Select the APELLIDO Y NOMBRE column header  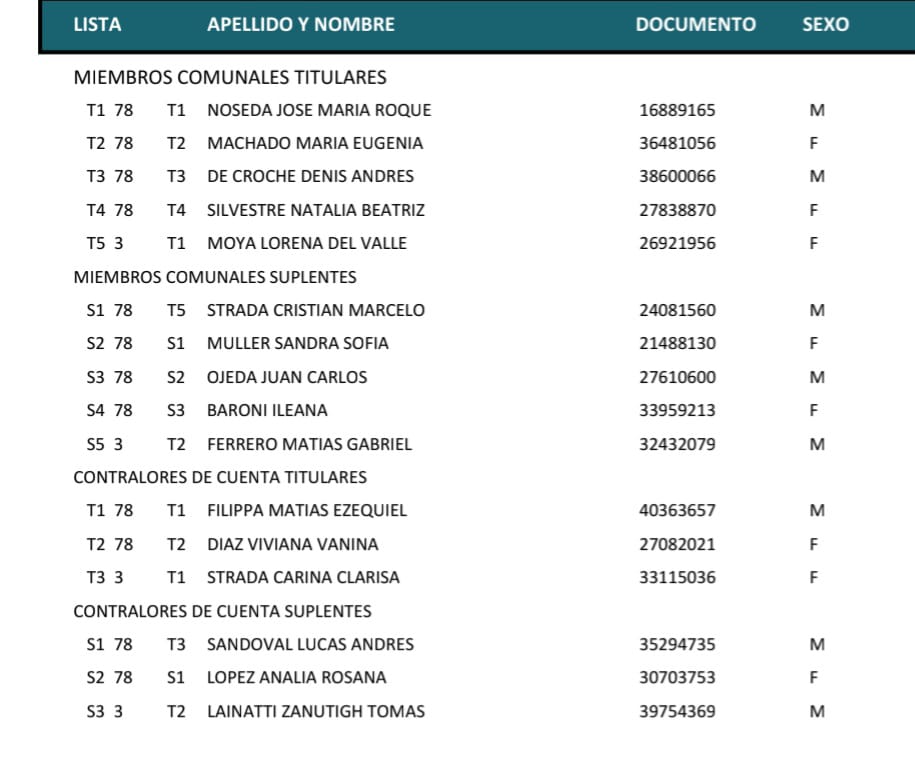(300, 25)
